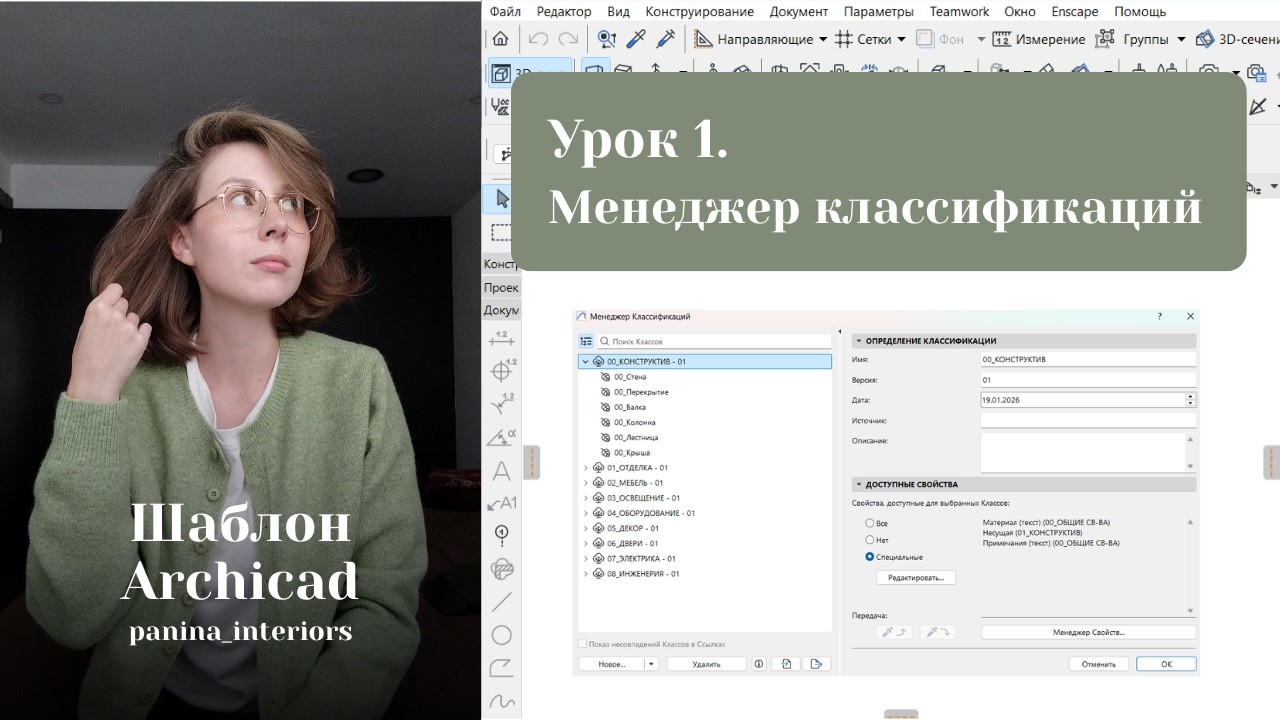Image resolution: width=1280 pixels, height=720 pixels.
Task: Open the Find and Select tool icon
Action: click(606, 39)
